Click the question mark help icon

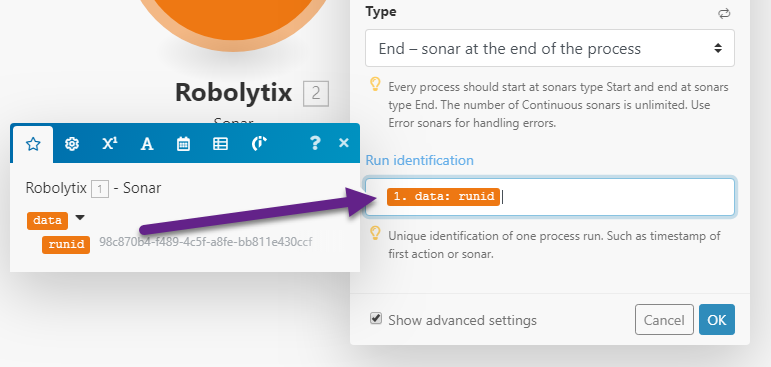pyautogui.click(x=315, y=143)
